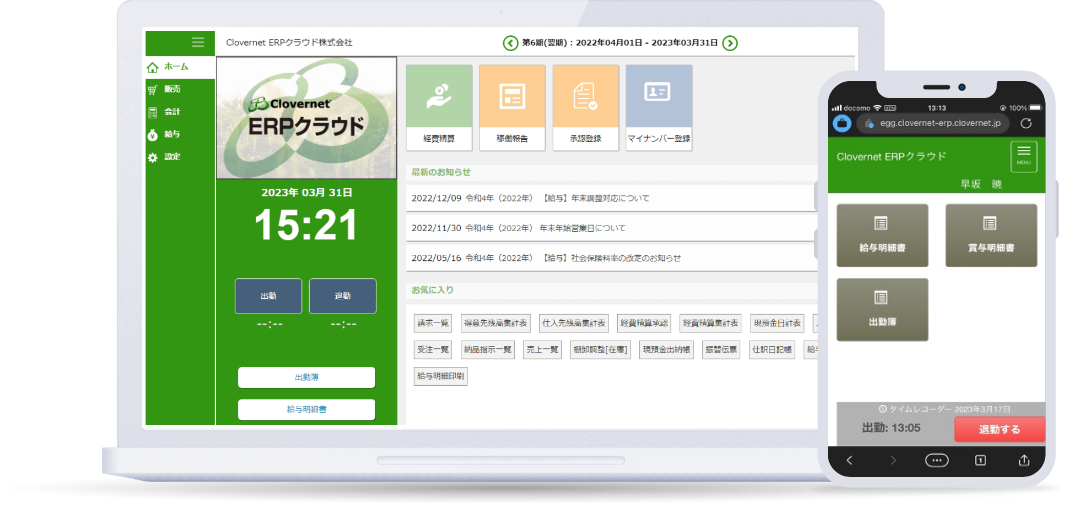
Task: Open 設定 in the sidebar
Action: [180, 157]
